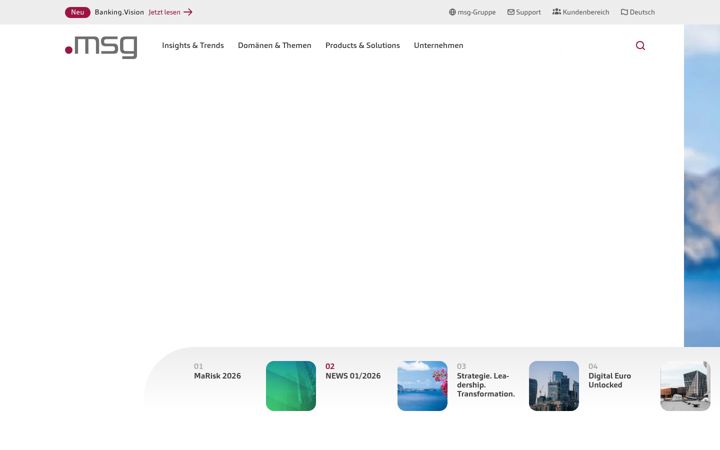Image resolution: width=720 pixels, height=450 pixels.
Task: Click the language icon beside Deutsch
Action: point(624,12)
